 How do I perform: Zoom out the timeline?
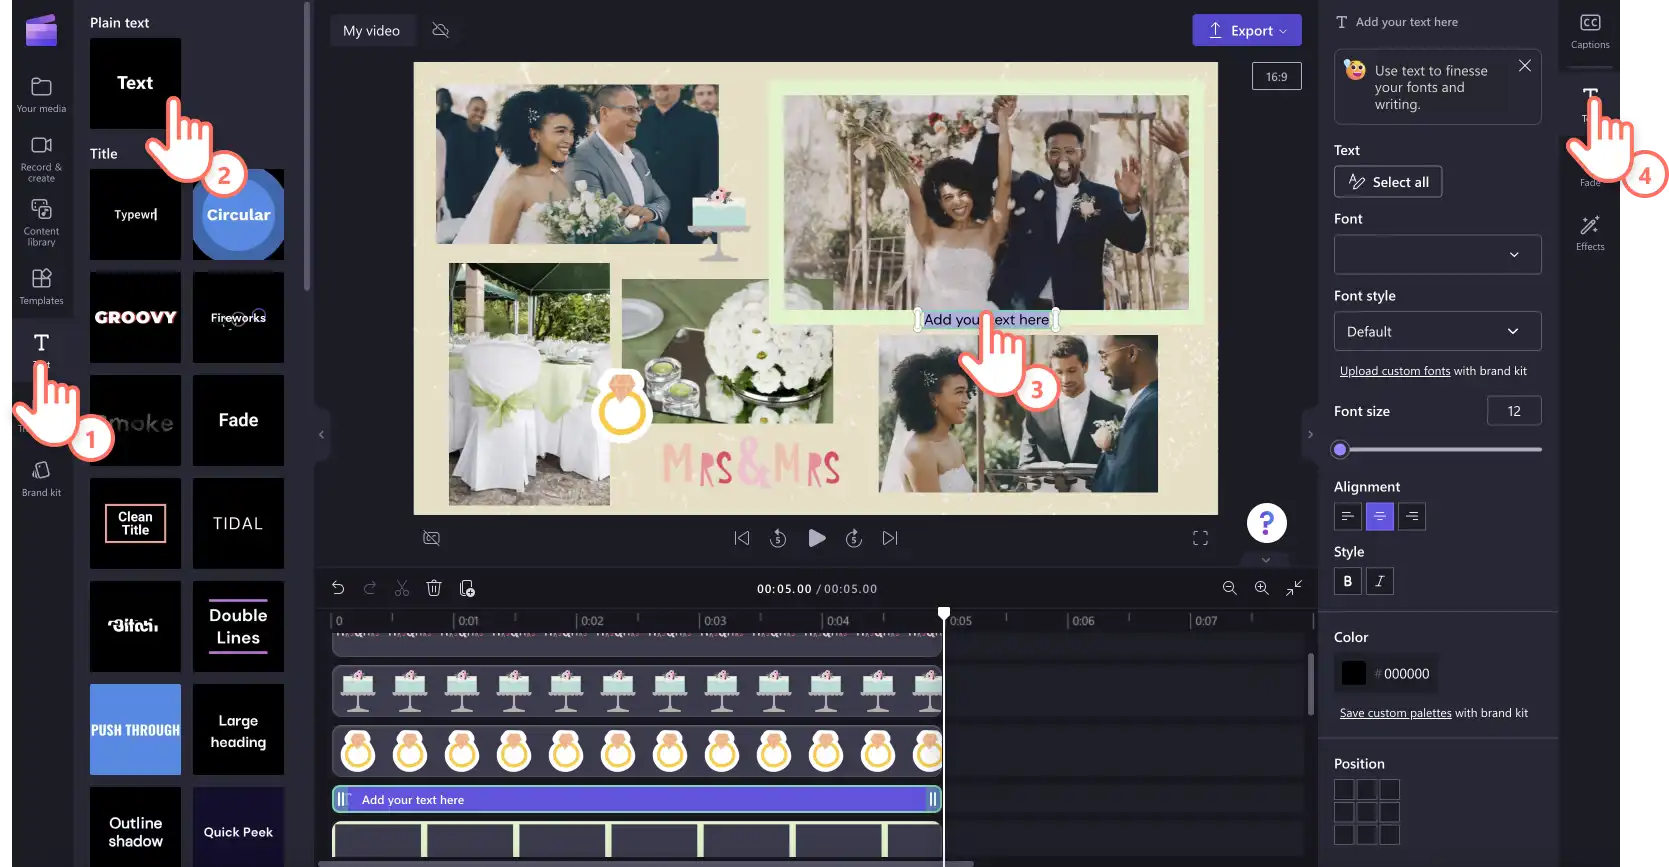(1229, 588)
